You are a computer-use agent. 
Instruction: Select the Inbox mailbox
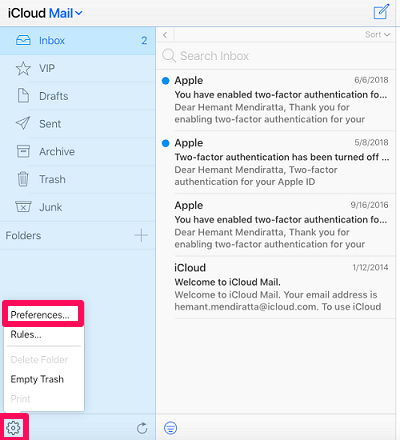coord(77,41)
